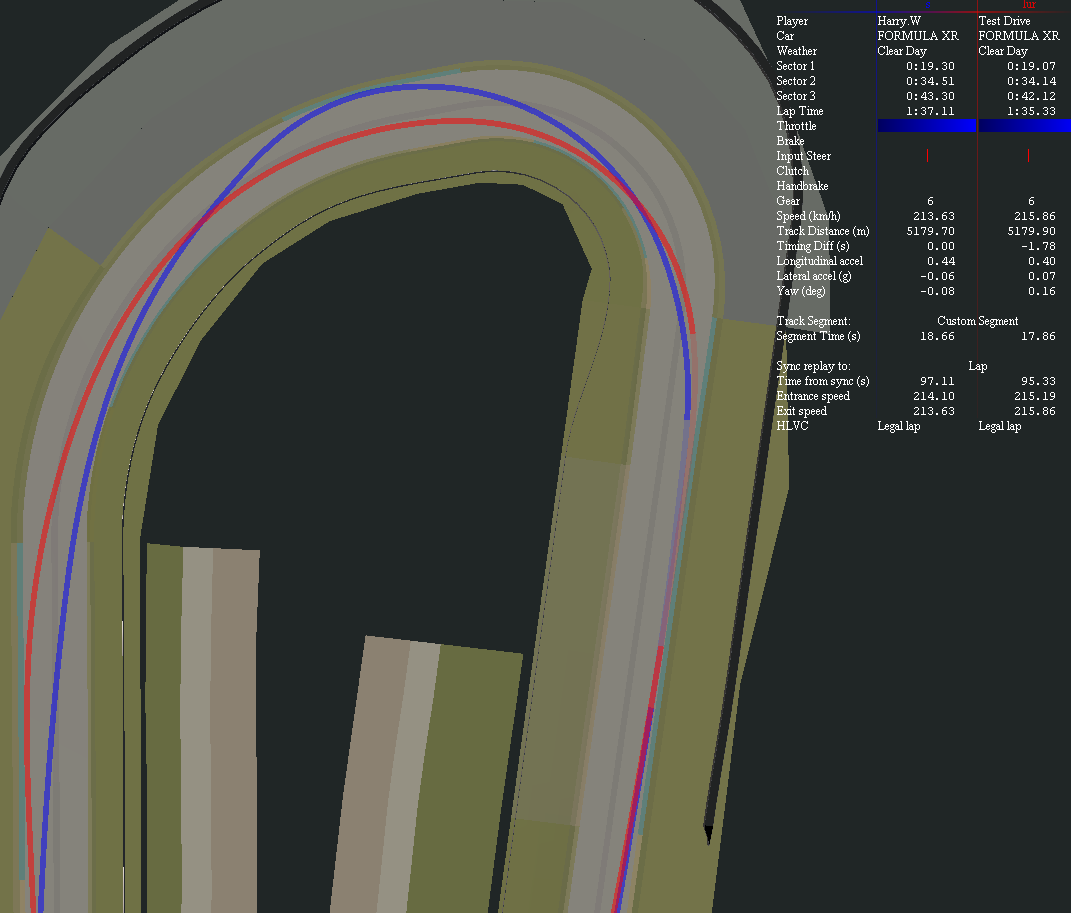Click Harry.W's blue throttle bar
The width and height of the screenshot is (1071, 913).
[927, 126]
